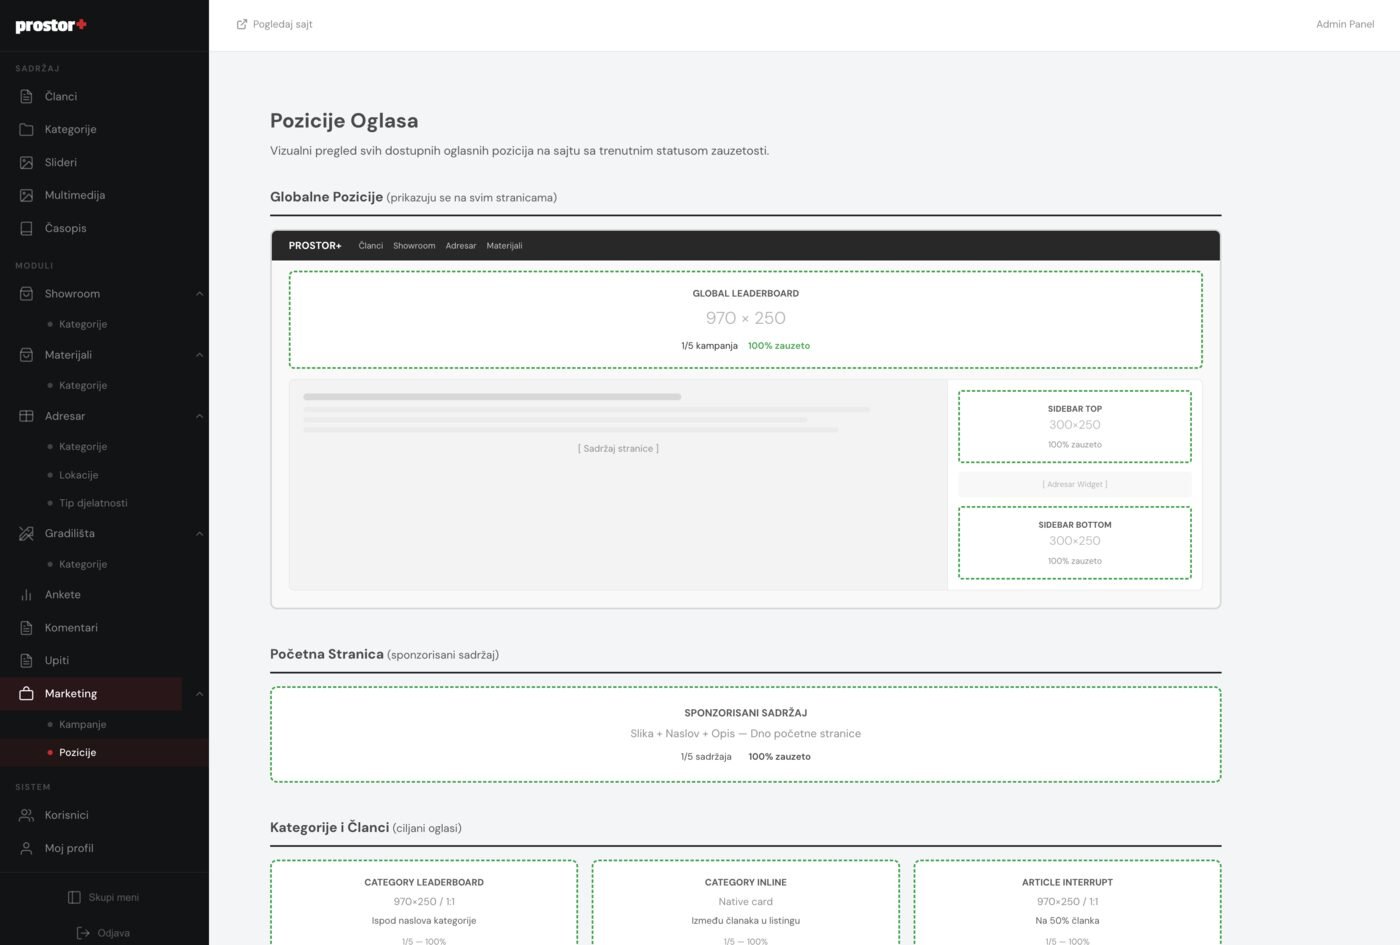The image size is (1400, 945).
Task: Click the Upiti file icon
Action: tap(26, 660)
